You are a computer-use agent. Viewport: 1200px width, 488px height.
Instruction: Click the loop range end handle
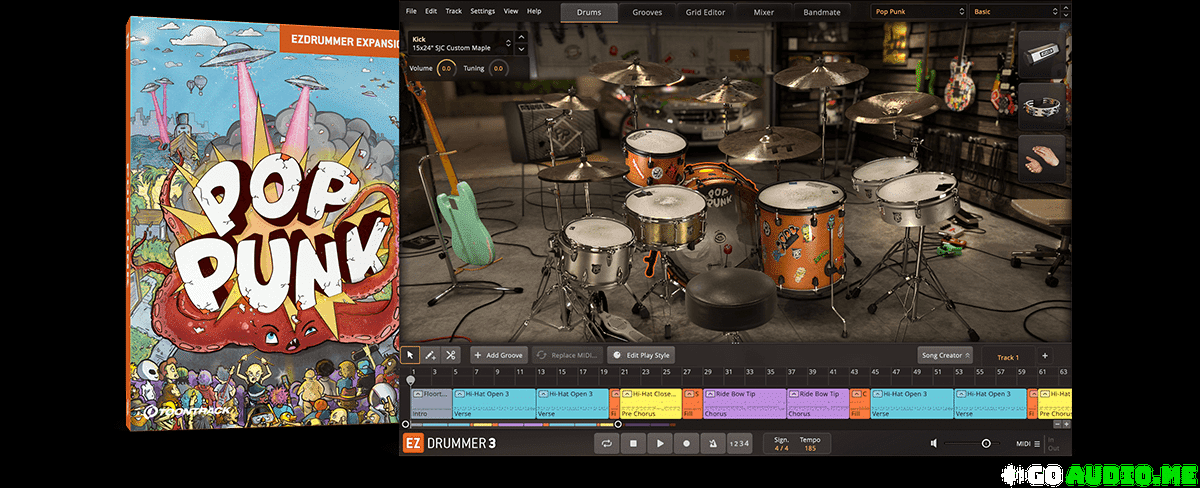(x=617, y=424)
